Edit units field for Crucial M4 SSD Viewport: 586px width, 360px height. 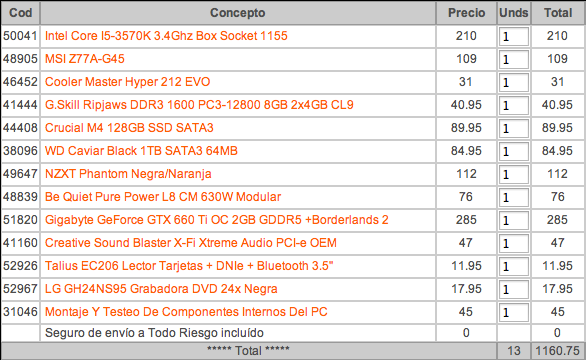(514, 129)
